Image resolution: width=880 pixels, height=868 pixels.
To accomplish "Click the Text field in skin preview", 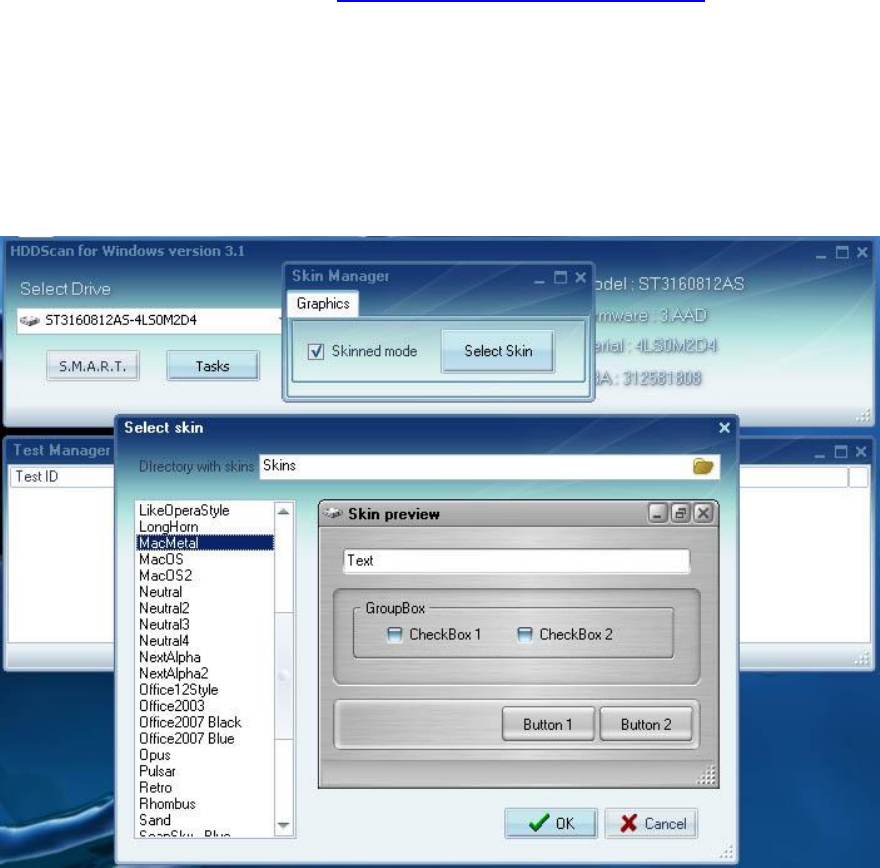I will click(x=516, y=561).
